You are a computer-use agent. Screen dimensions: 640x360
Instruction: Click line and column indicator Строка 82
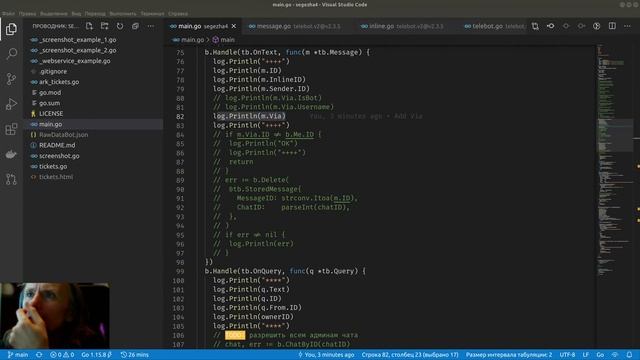[x=410, y=355]
